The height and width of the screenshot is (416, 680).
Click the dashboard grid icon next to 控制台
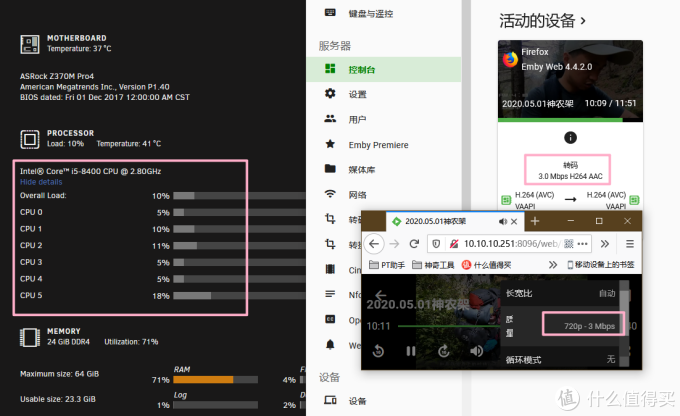tap(330, 69)
